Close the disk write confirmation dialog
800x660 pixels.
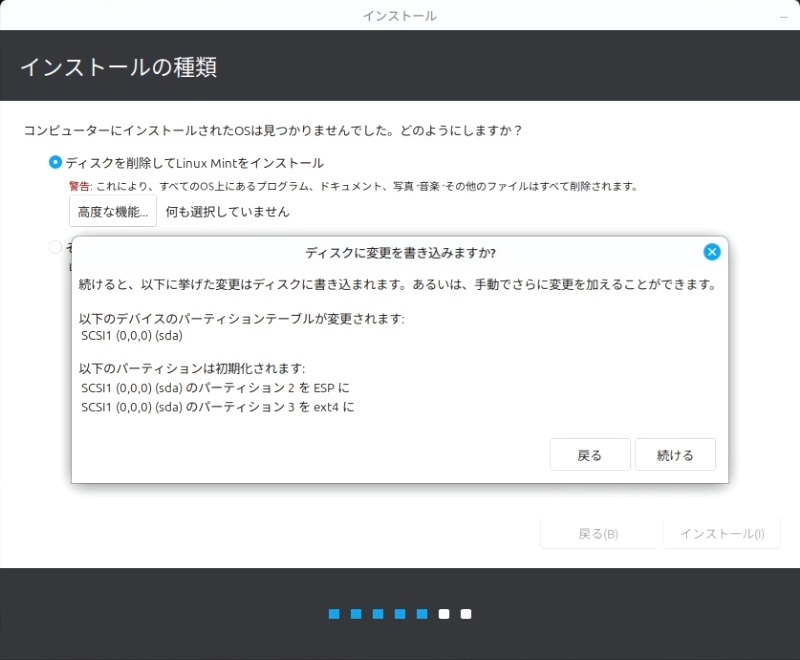(x=711, y=252)
